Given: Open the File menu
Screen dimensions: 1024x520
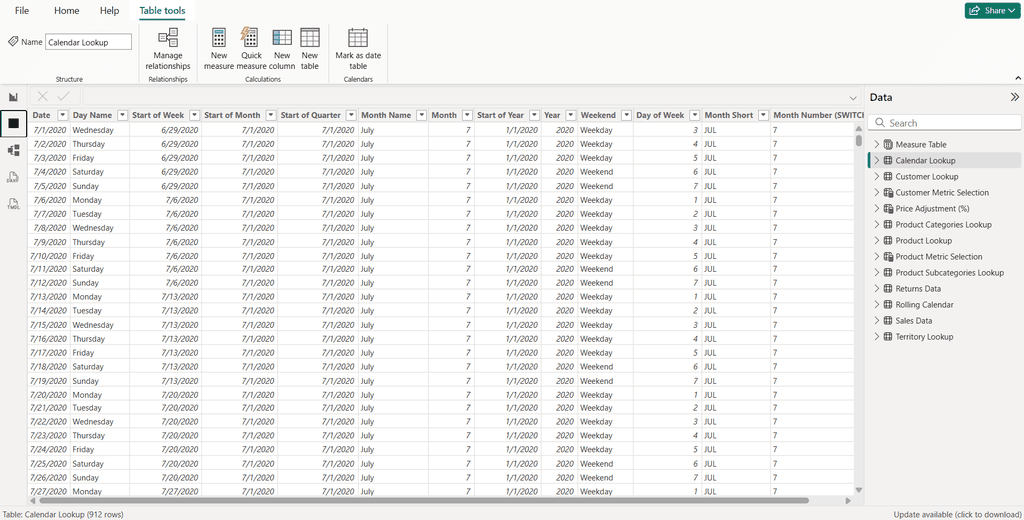Looking at the screenshot, I should (22, 11).
